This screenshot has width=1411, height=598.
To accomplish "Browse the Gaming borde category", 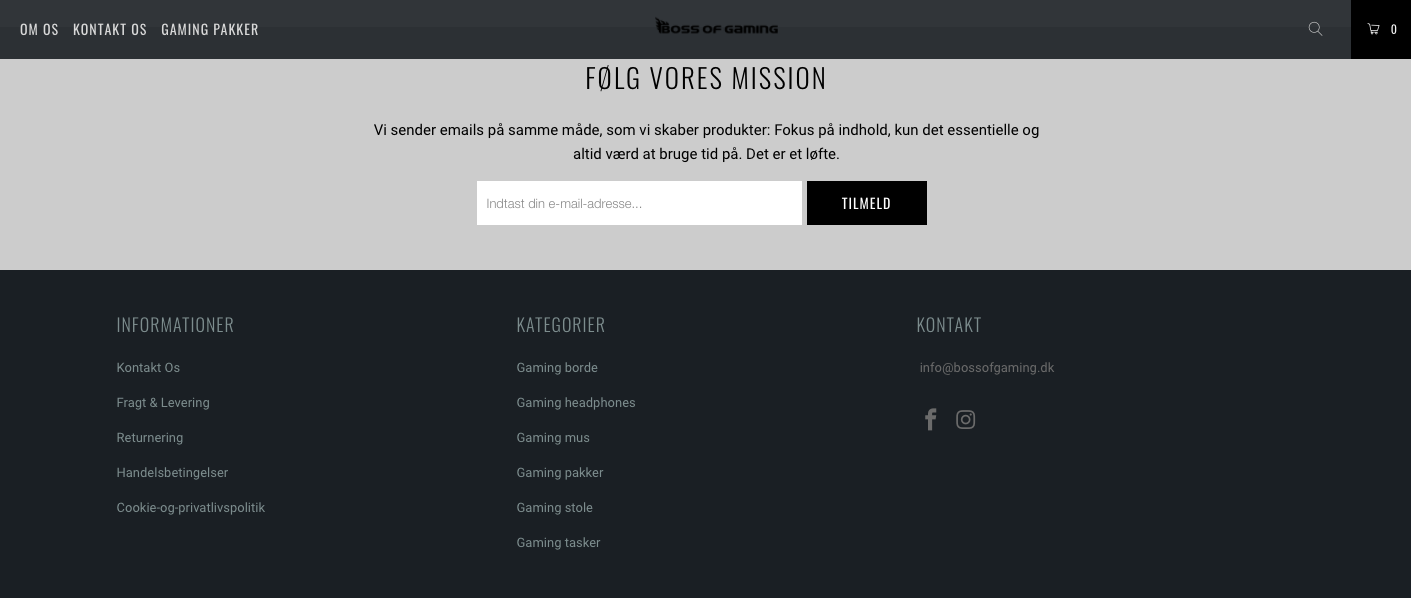I will 557,368.
